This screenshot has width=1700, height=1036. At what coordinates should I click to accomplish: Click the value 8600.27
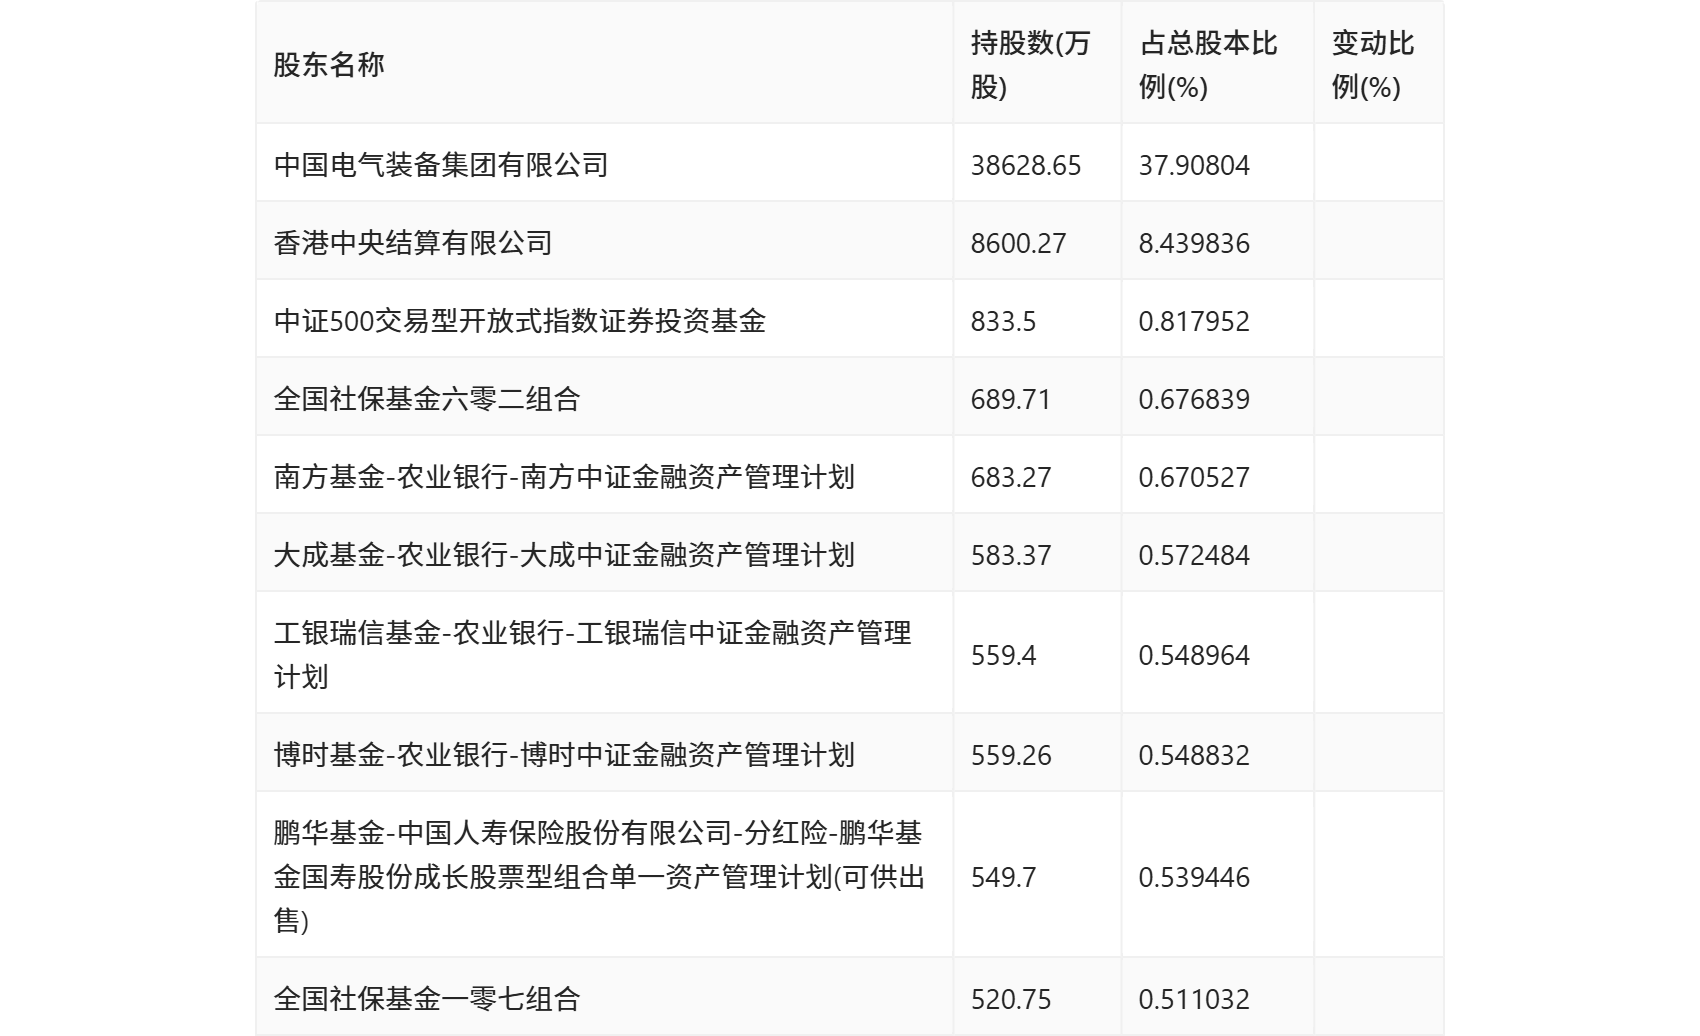tap(1018, 243)
